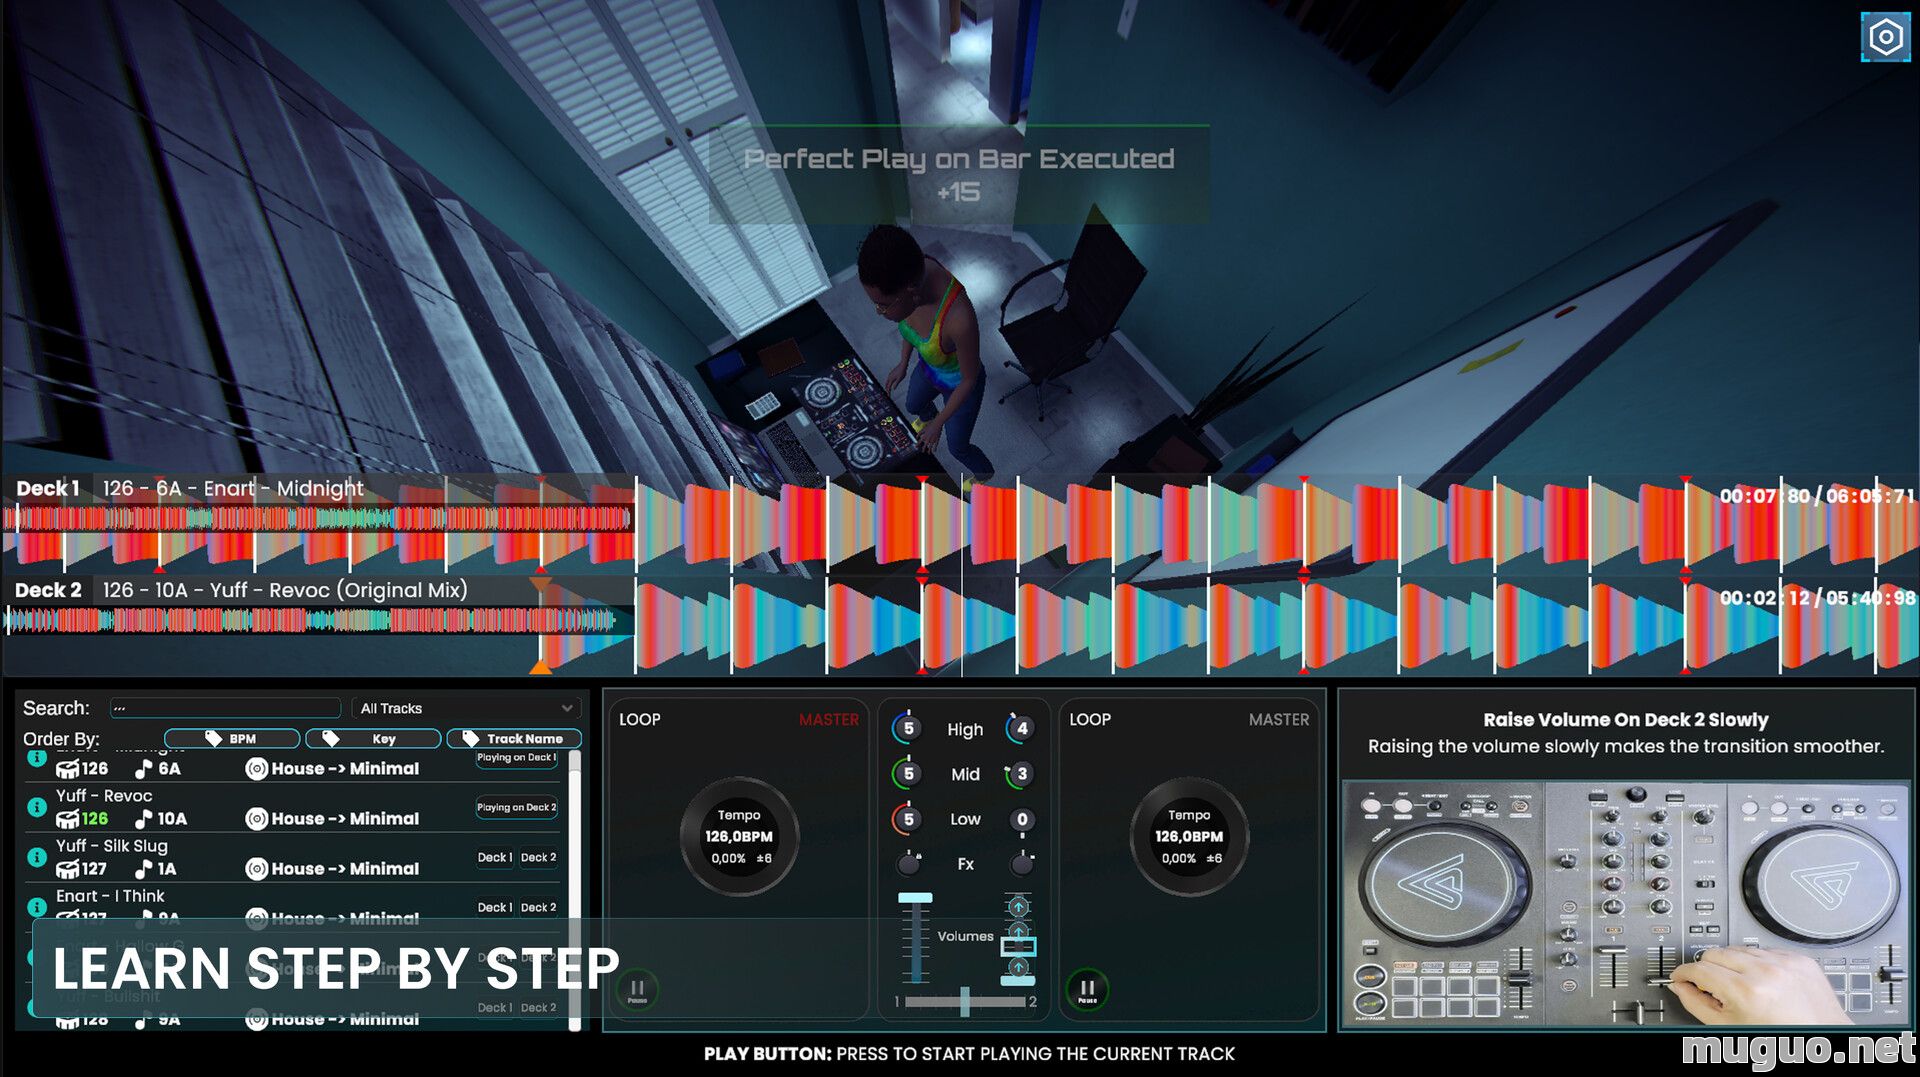The image size is (1920, 1077).
Task: Order tracks by Key
Action: click(373, 738)
